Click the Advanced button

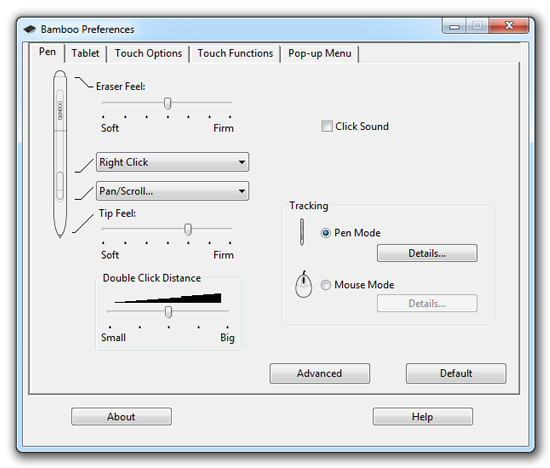(x=320, y=373)
